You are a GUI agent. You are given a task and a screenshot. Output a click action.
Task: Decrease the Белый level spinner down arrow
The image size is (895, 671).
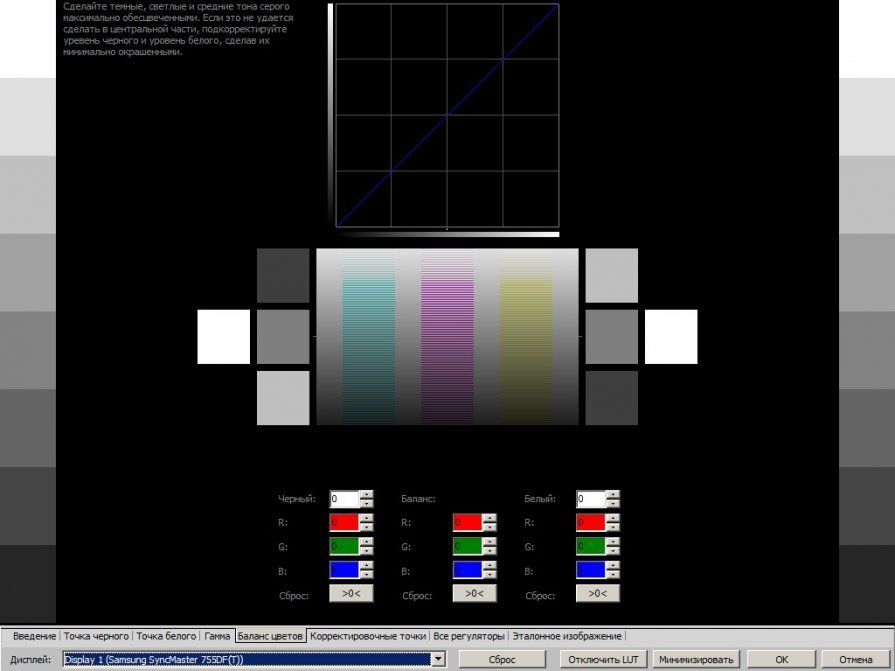613,503
